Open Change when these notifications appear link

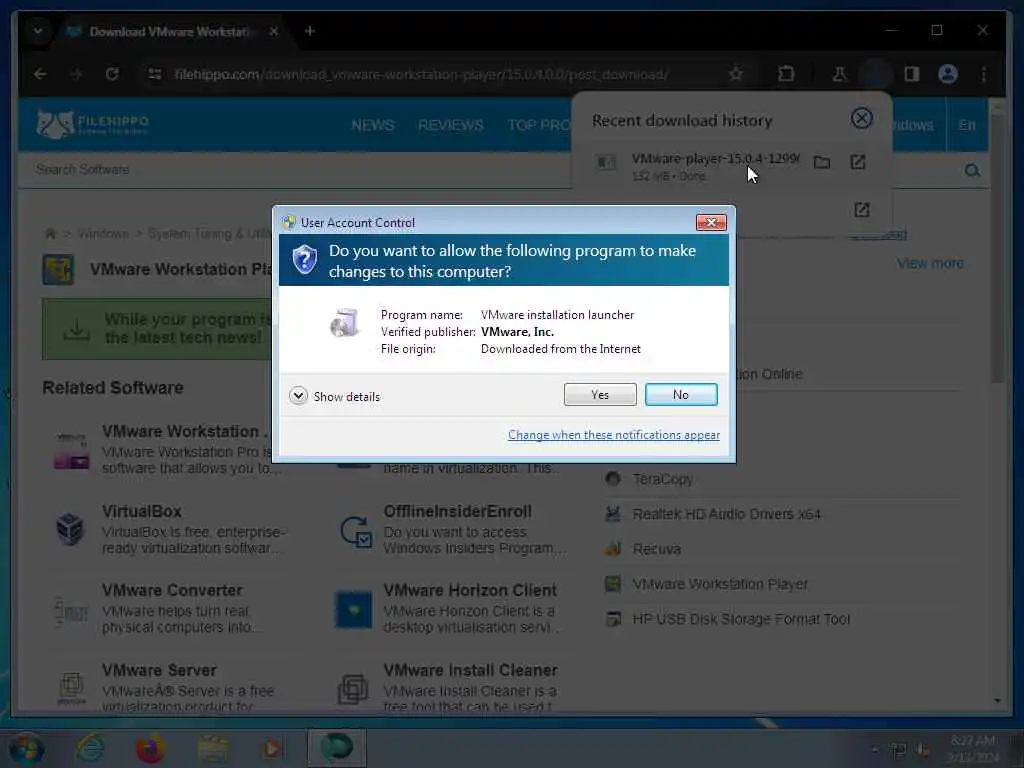pyautogui.click(x=614, y=435)
